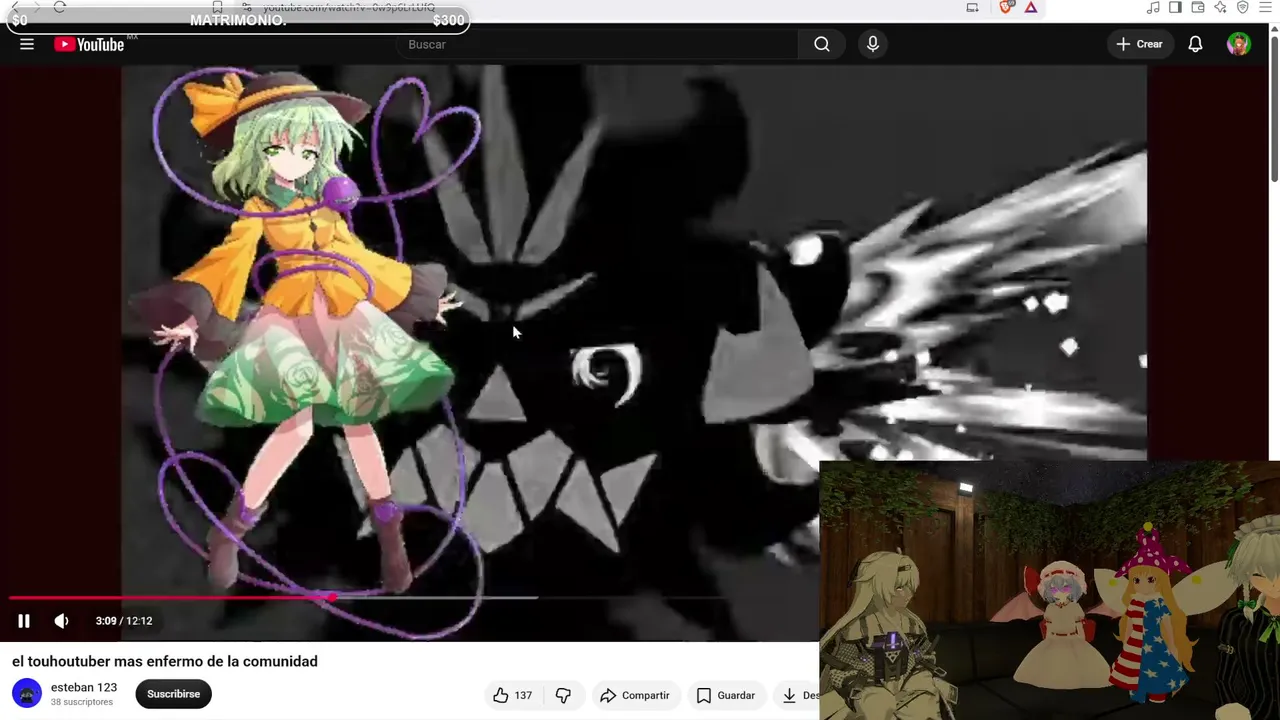Open the browser media control music icon
Viewport: 1280px width, 720px height.
pyautogui.click(x=1153, y=8)
